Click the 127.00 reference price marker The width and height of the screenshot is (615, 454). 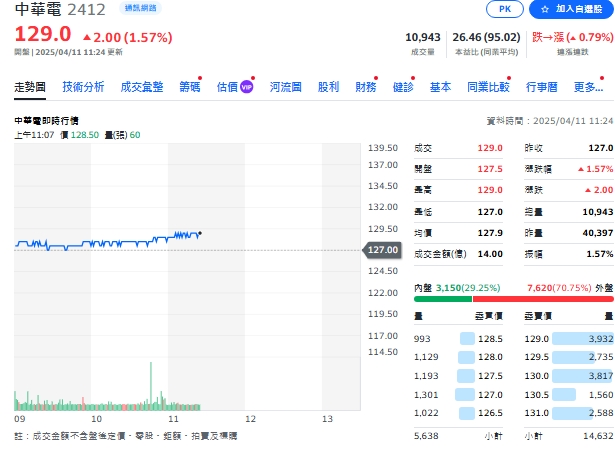382,250
